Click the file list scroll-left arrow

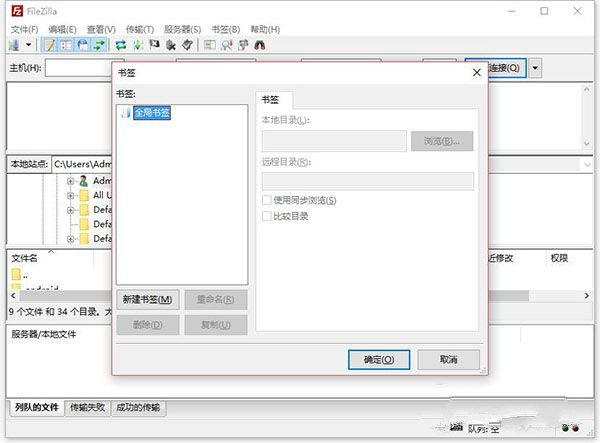tap(13, 296)
